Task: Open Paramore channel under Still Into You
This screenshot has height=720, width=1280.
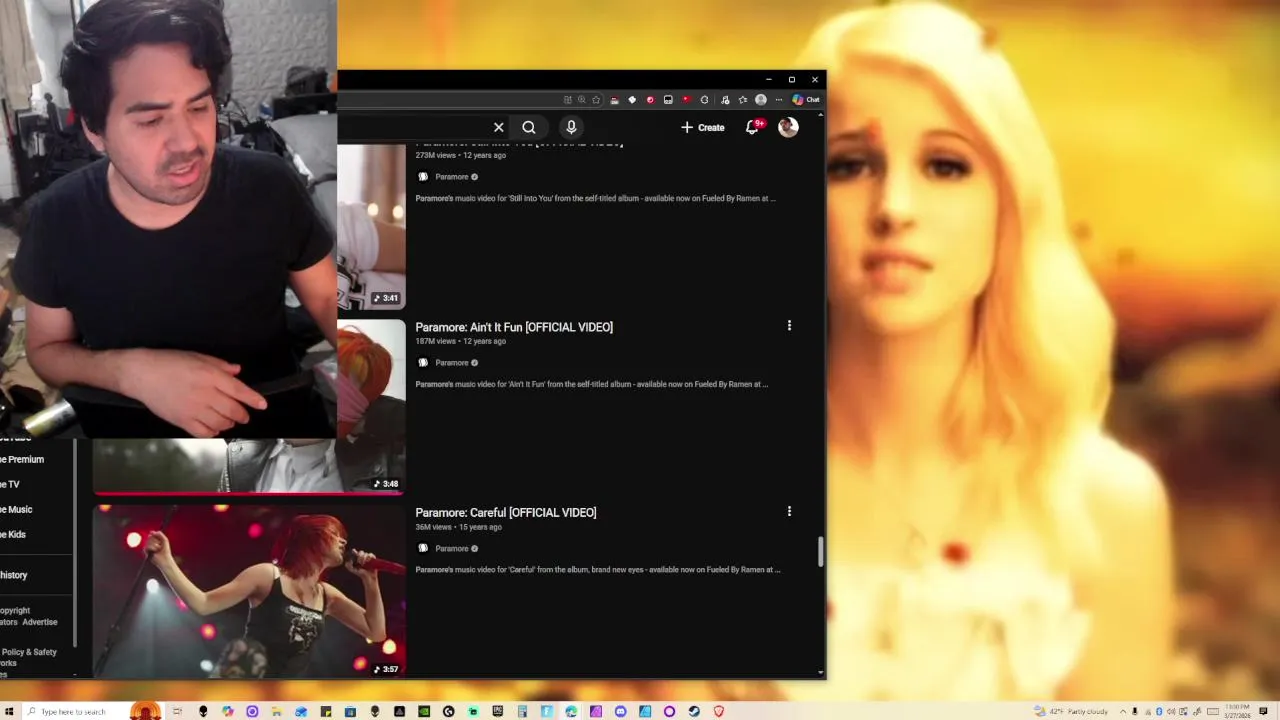Action: [x=451, y=177]
